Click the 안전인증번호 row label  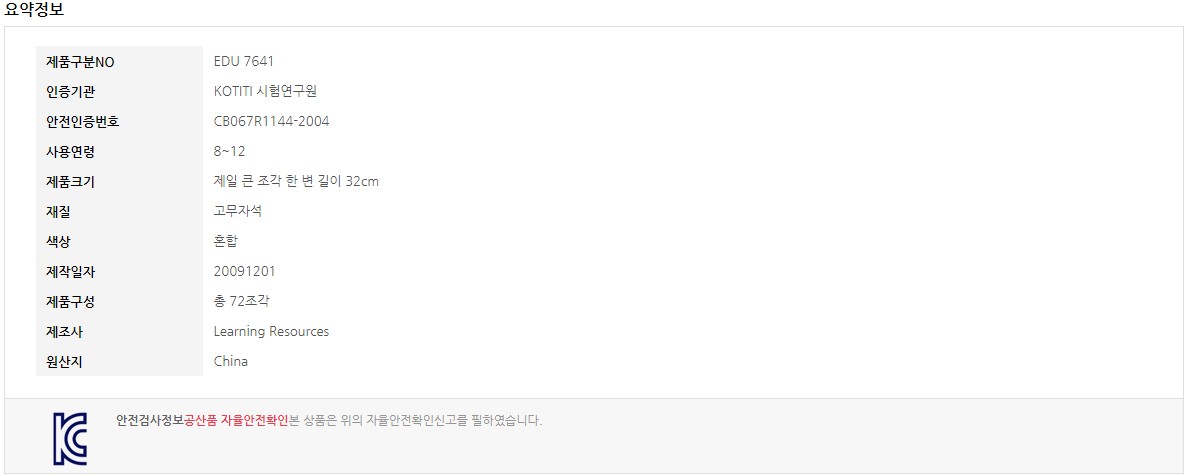click(83, 122)
